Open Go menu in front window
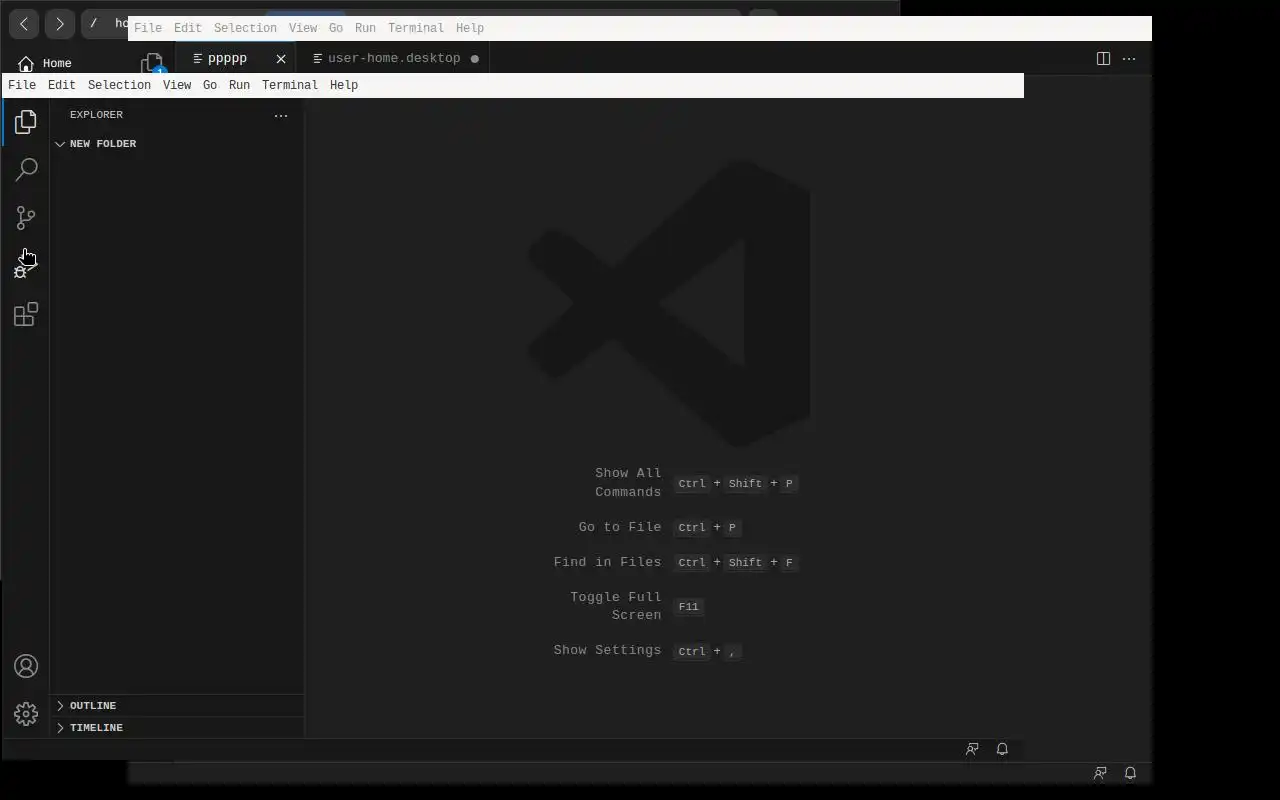This screenshot has width=1280, height=800. 210,85
